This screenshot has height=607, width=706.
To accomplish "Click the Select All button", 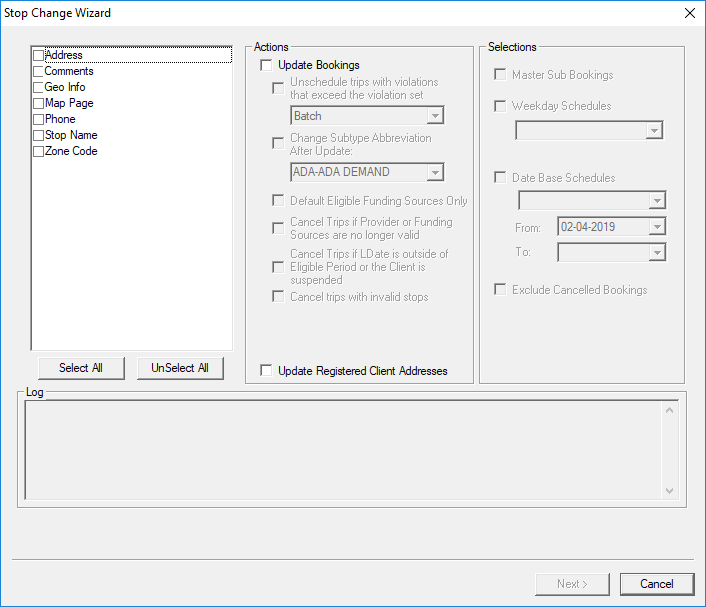I will pos(80,368).
